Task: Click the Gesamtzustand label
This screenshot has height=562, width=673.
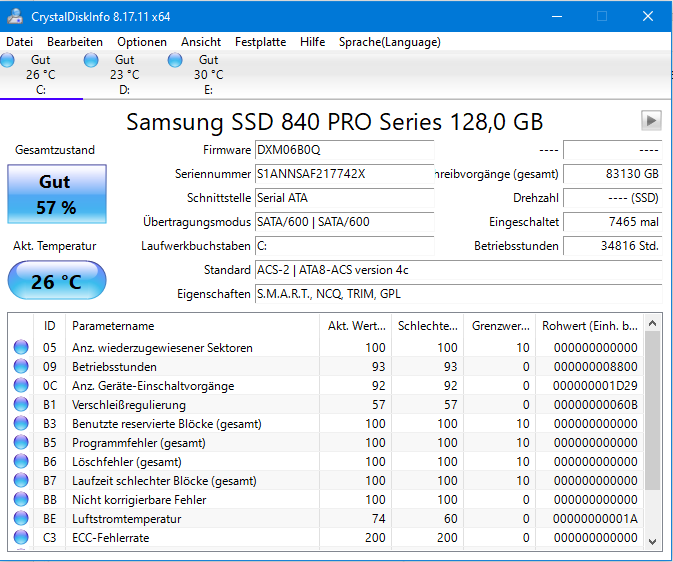Action: [x=55, y=150]
